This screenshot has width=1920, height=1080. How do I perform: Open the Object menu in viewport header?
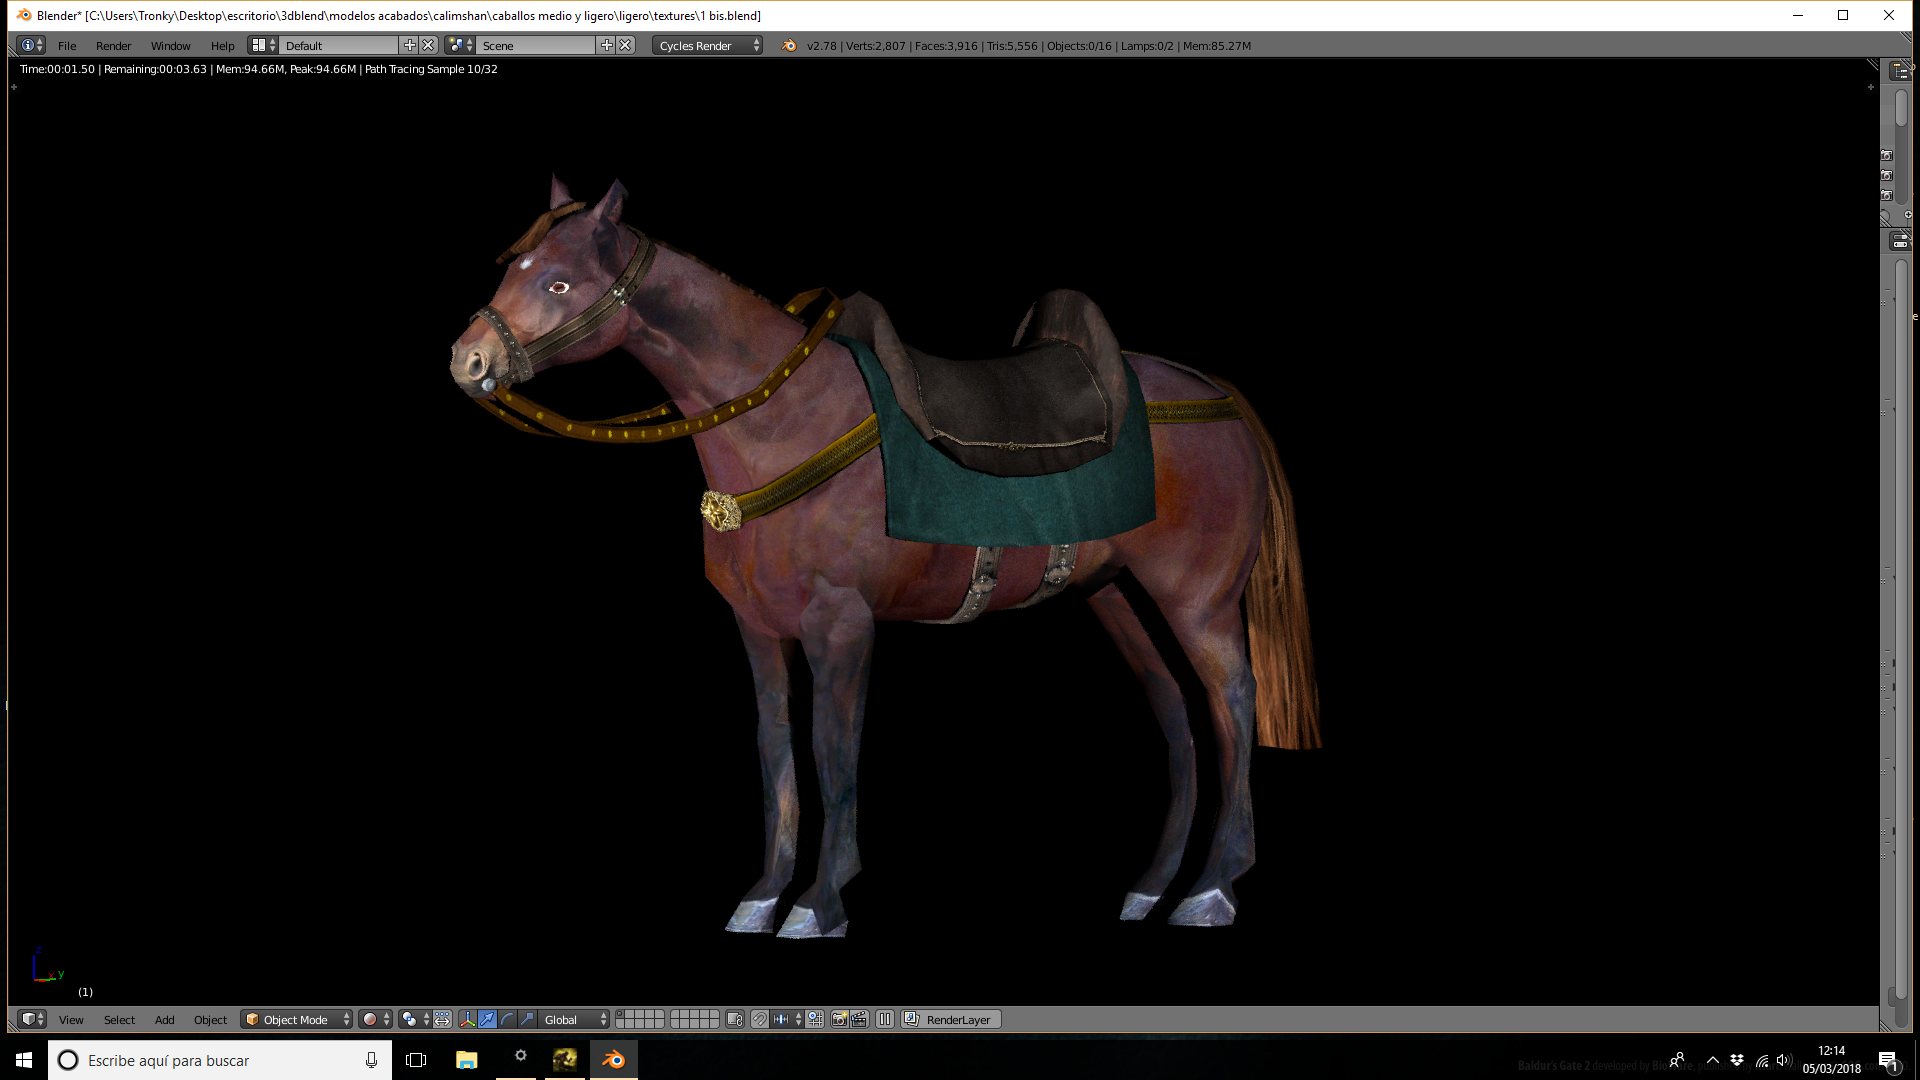pyautogui.click(x=210, y=1019)
